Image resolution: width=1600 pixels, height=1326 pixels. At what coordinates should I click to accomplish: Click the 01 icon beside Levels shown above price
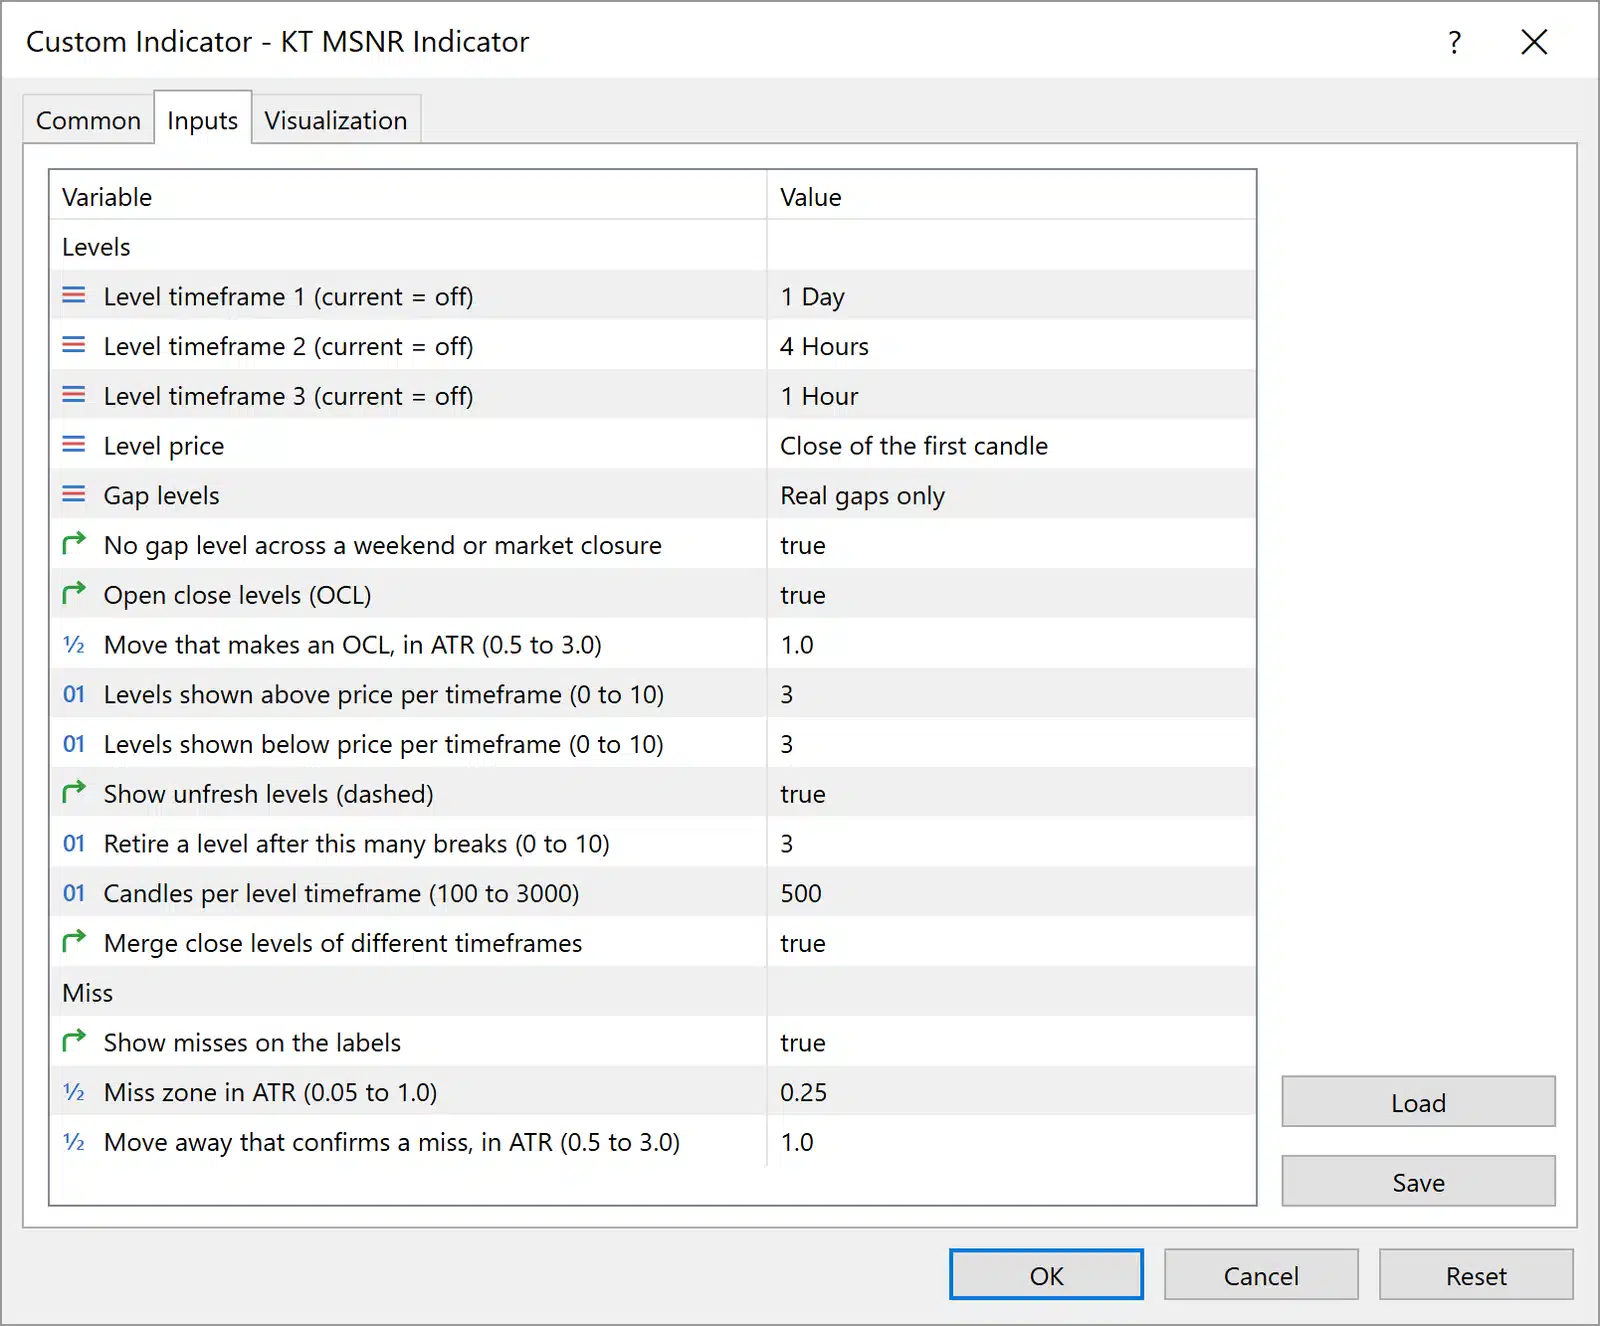click(x=74, y=694)
